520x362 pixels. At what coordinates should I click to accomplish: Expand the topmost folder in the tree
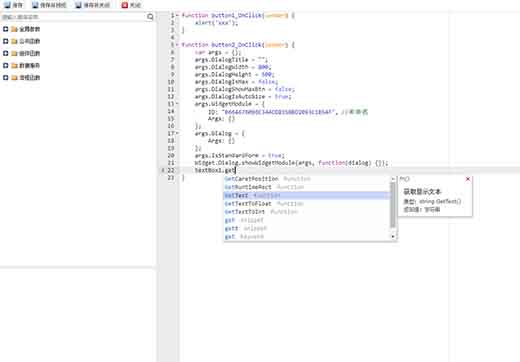coord(5,29)
